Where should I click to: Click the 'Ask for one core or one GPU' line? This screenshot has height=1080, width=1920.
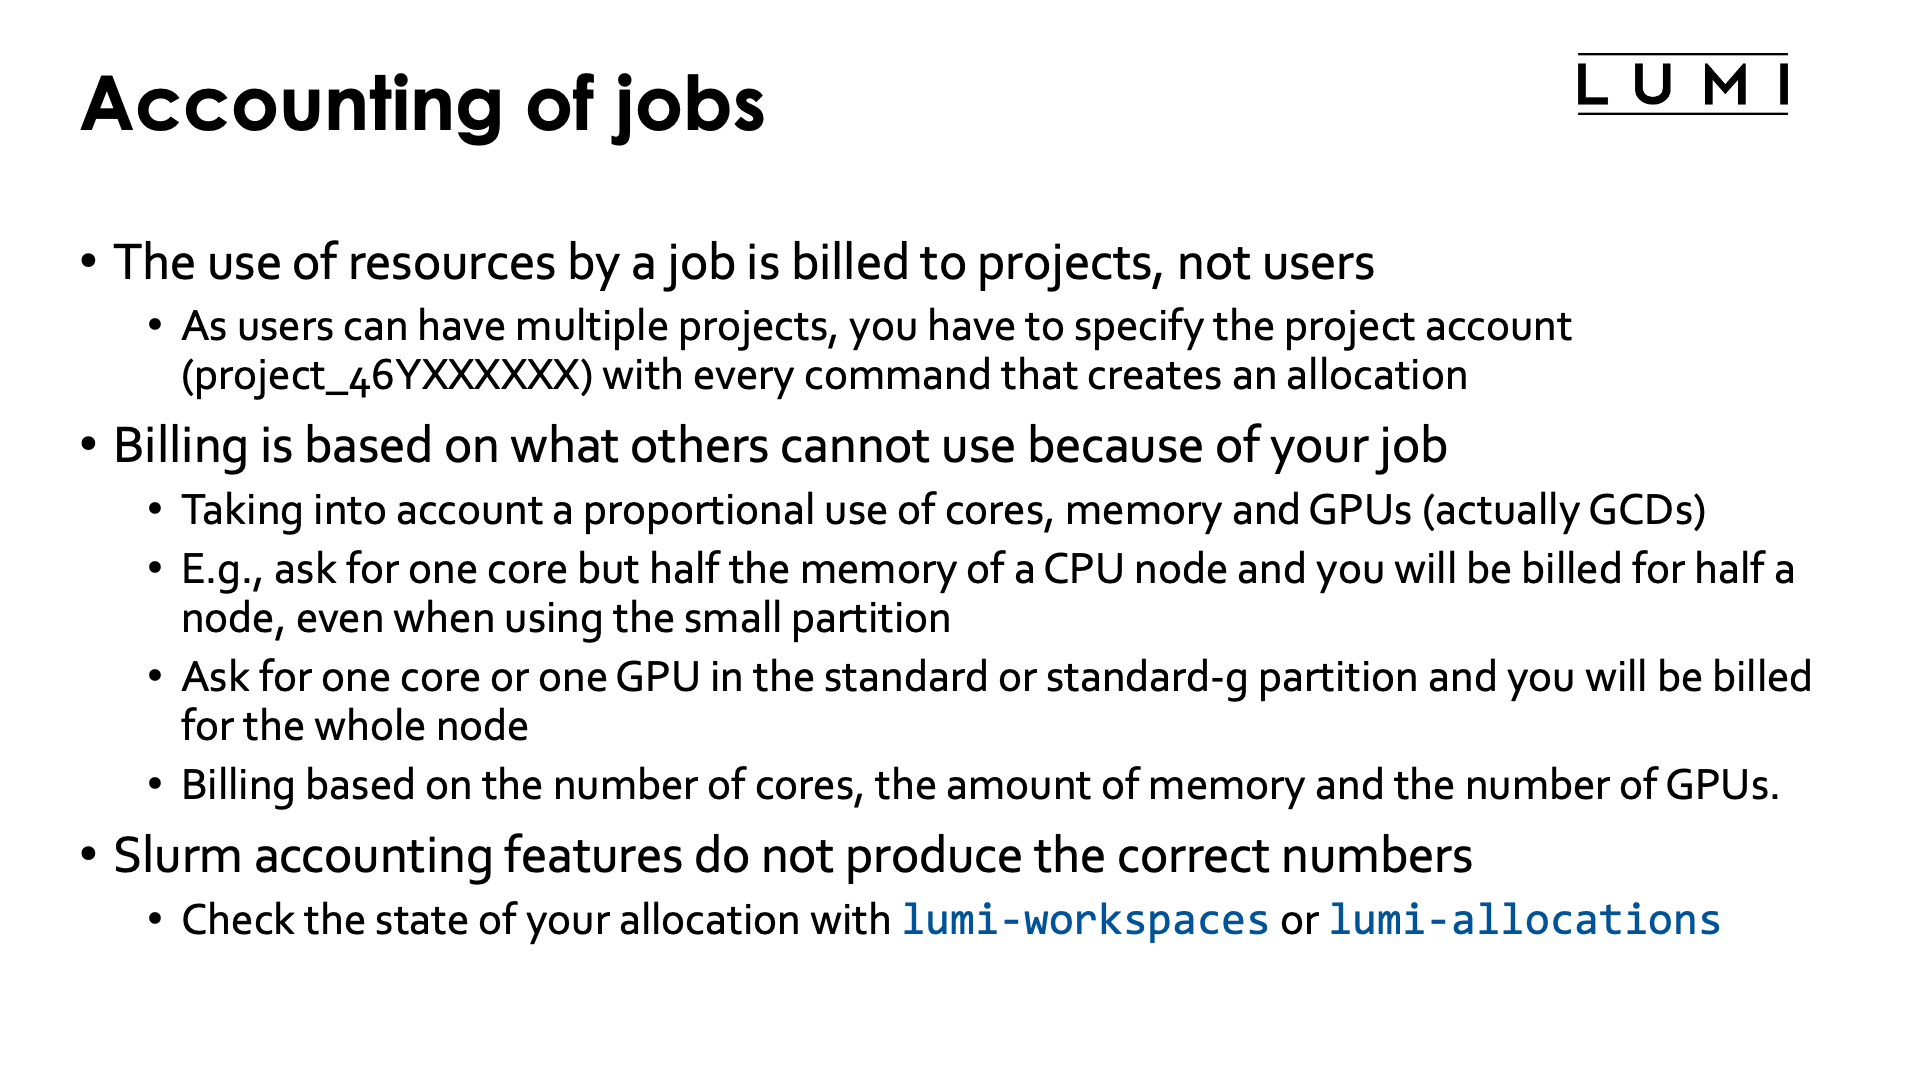pos(995,677)
